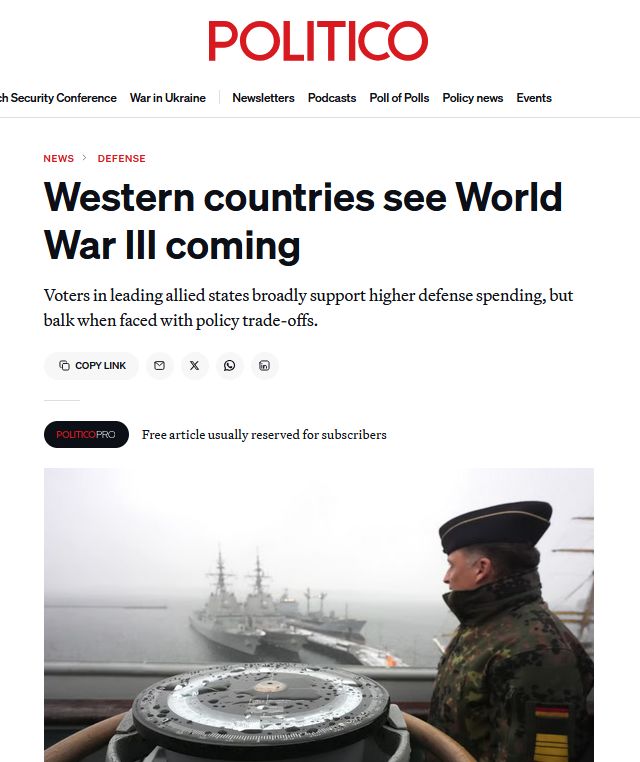Click the POLITICO logo at top
Screen dimensions: 640x762
coord(318,41)
